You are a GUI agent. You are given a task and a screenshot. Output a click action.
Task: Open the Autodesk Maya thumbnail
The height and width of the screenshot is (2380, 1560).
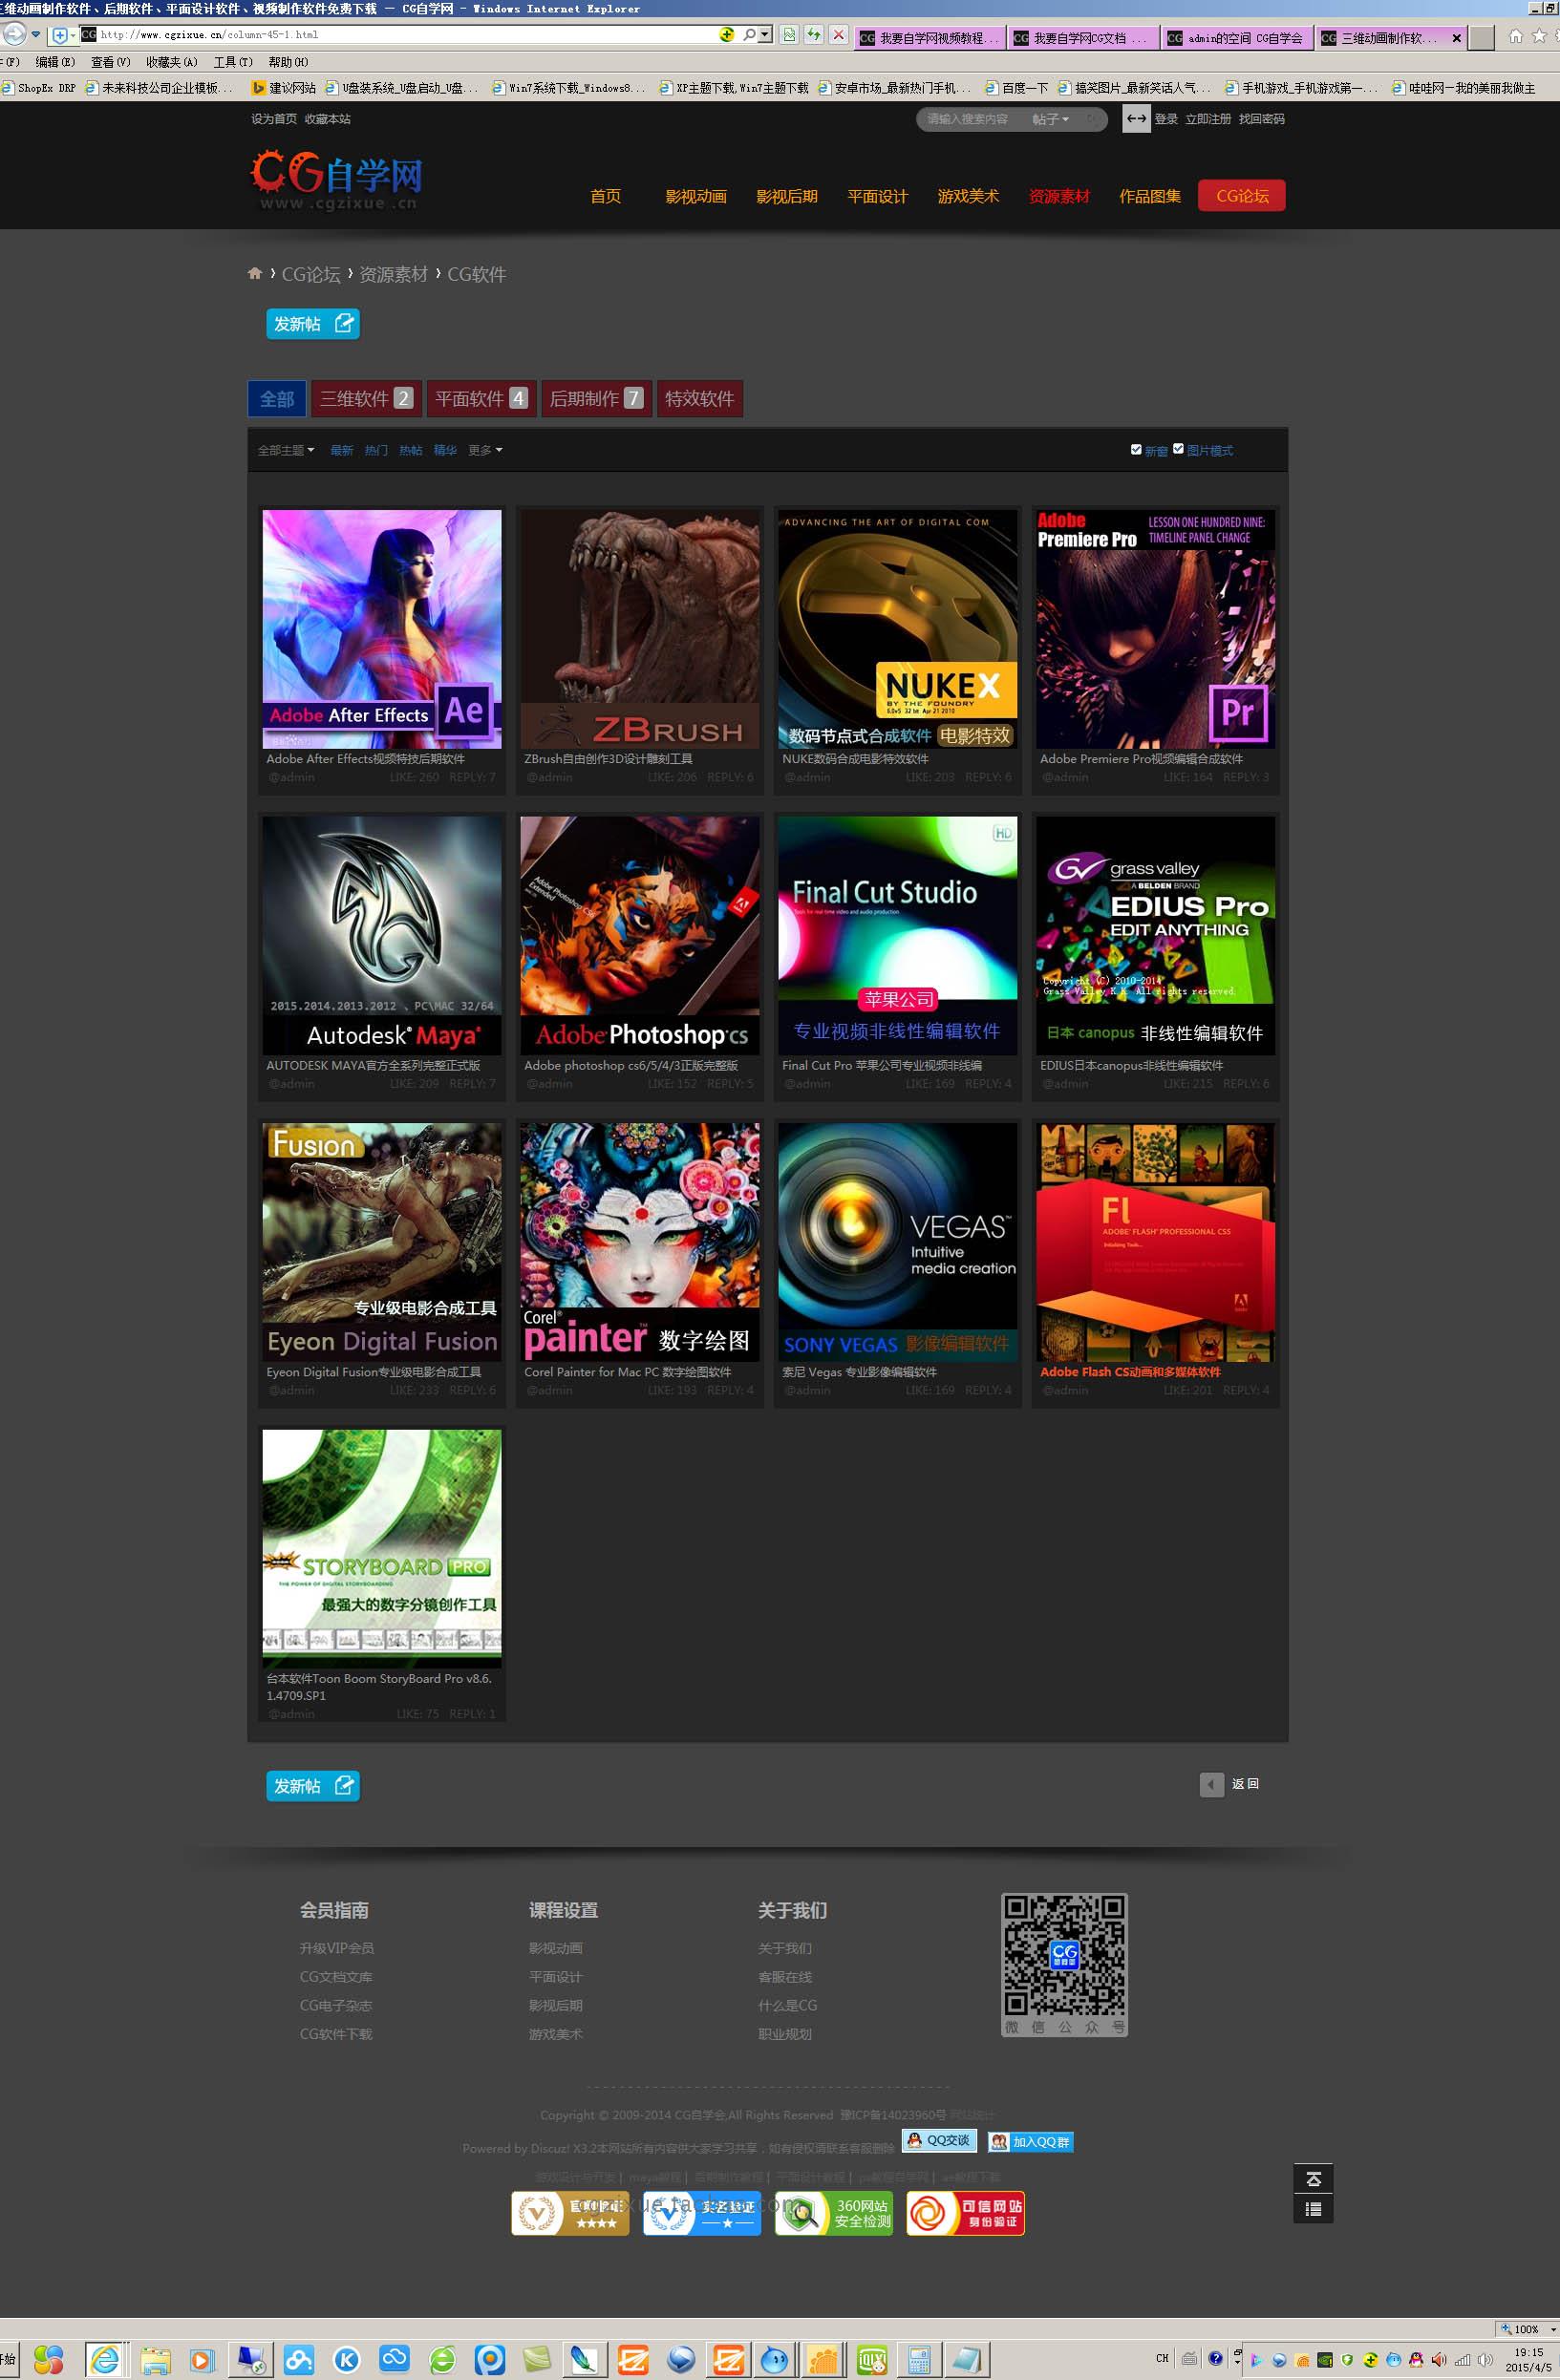(x=382, y=935)
